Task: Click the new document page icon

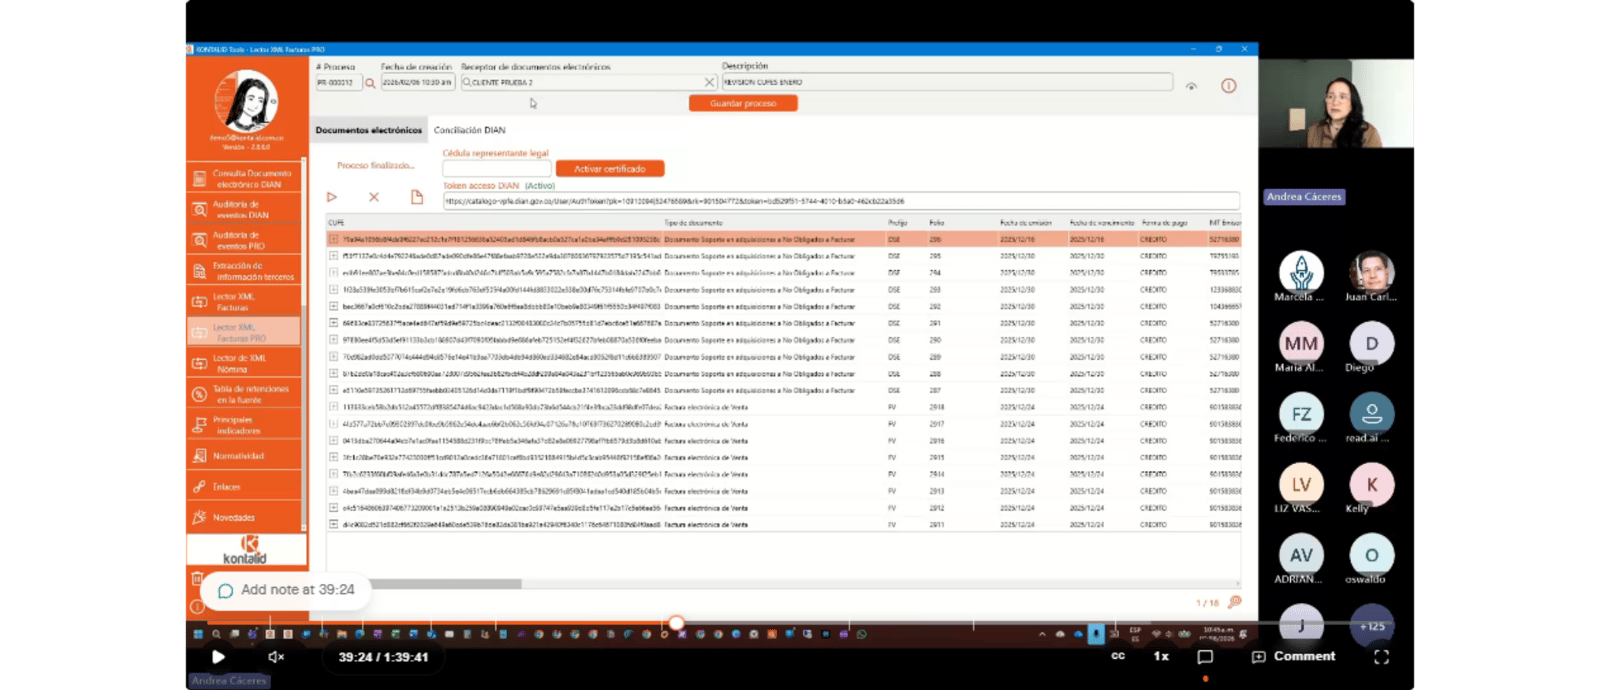Action: click(x=417, y=197)
